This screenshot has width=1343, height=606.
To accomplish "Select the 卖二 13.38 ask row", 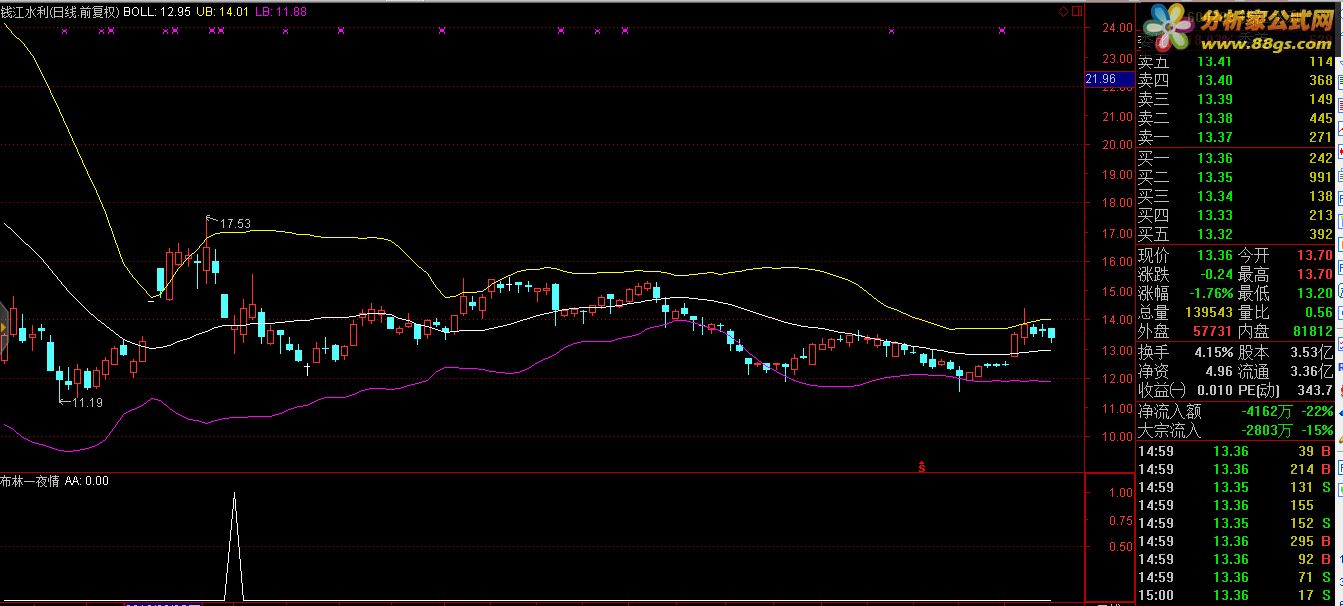I will tap(1236, 119).
